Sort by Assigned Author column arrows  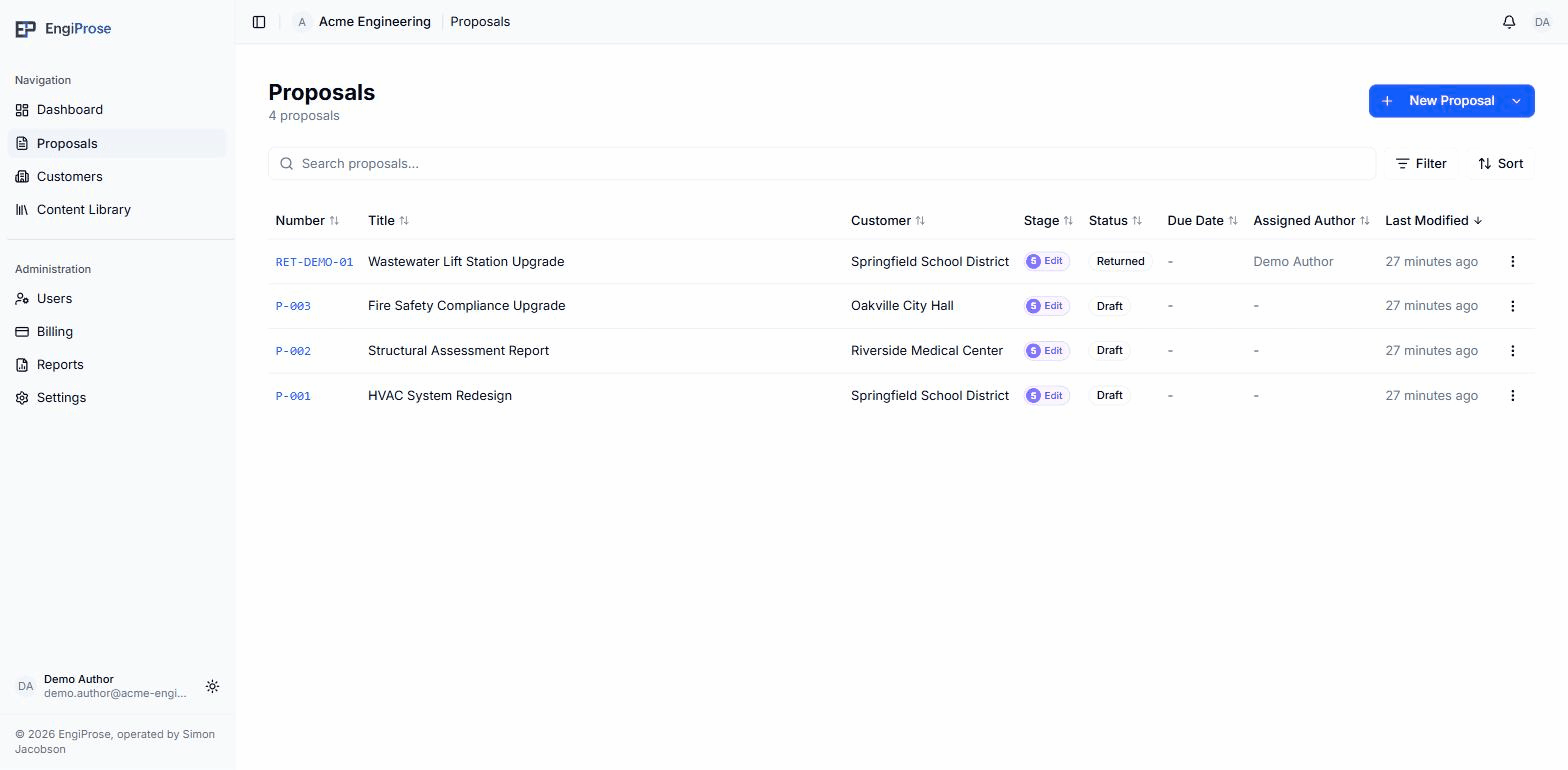1365,221
